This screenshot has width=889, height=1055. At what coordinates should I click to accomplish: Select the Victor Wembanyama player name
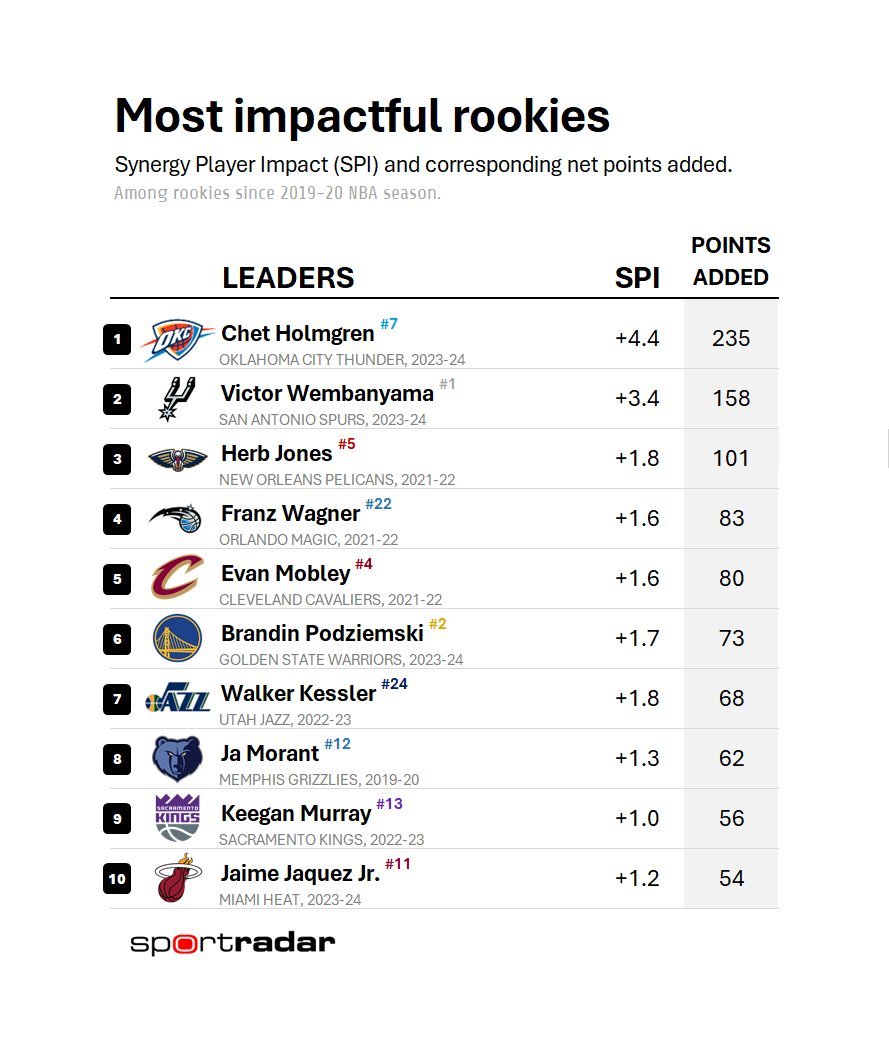pos(327,393)
